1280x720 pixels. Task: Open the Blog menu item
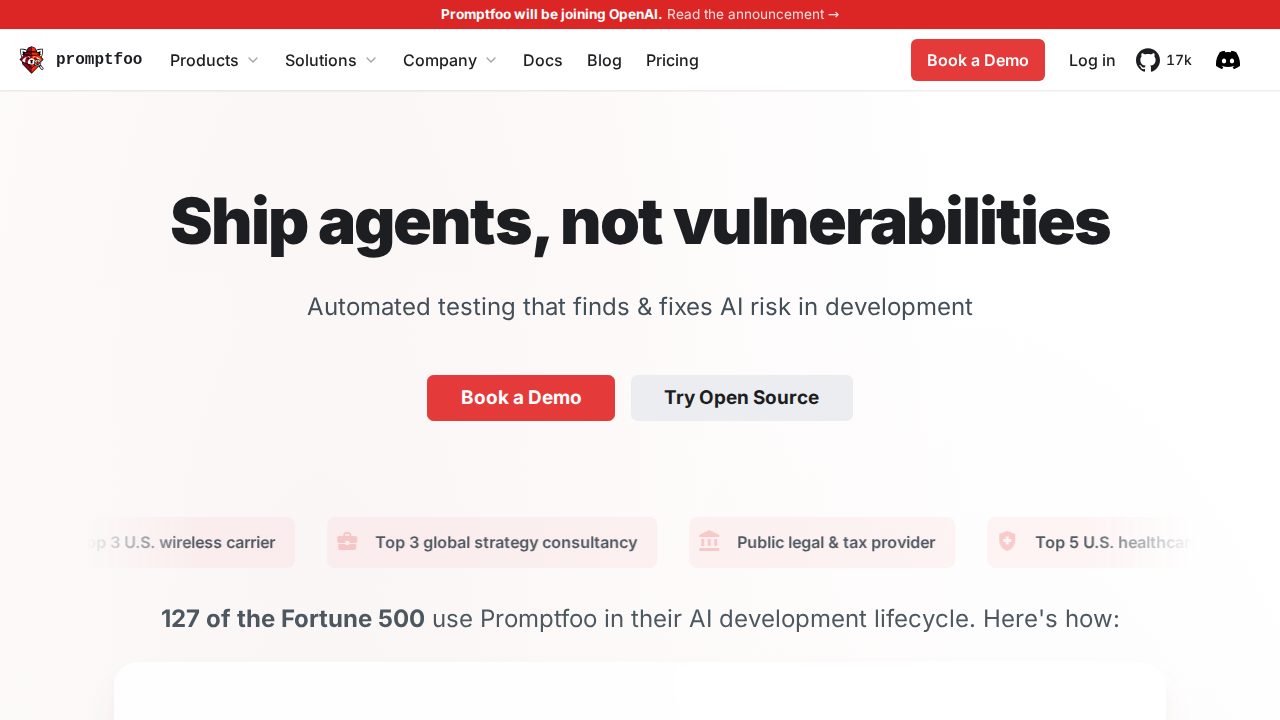click(604, 60)
